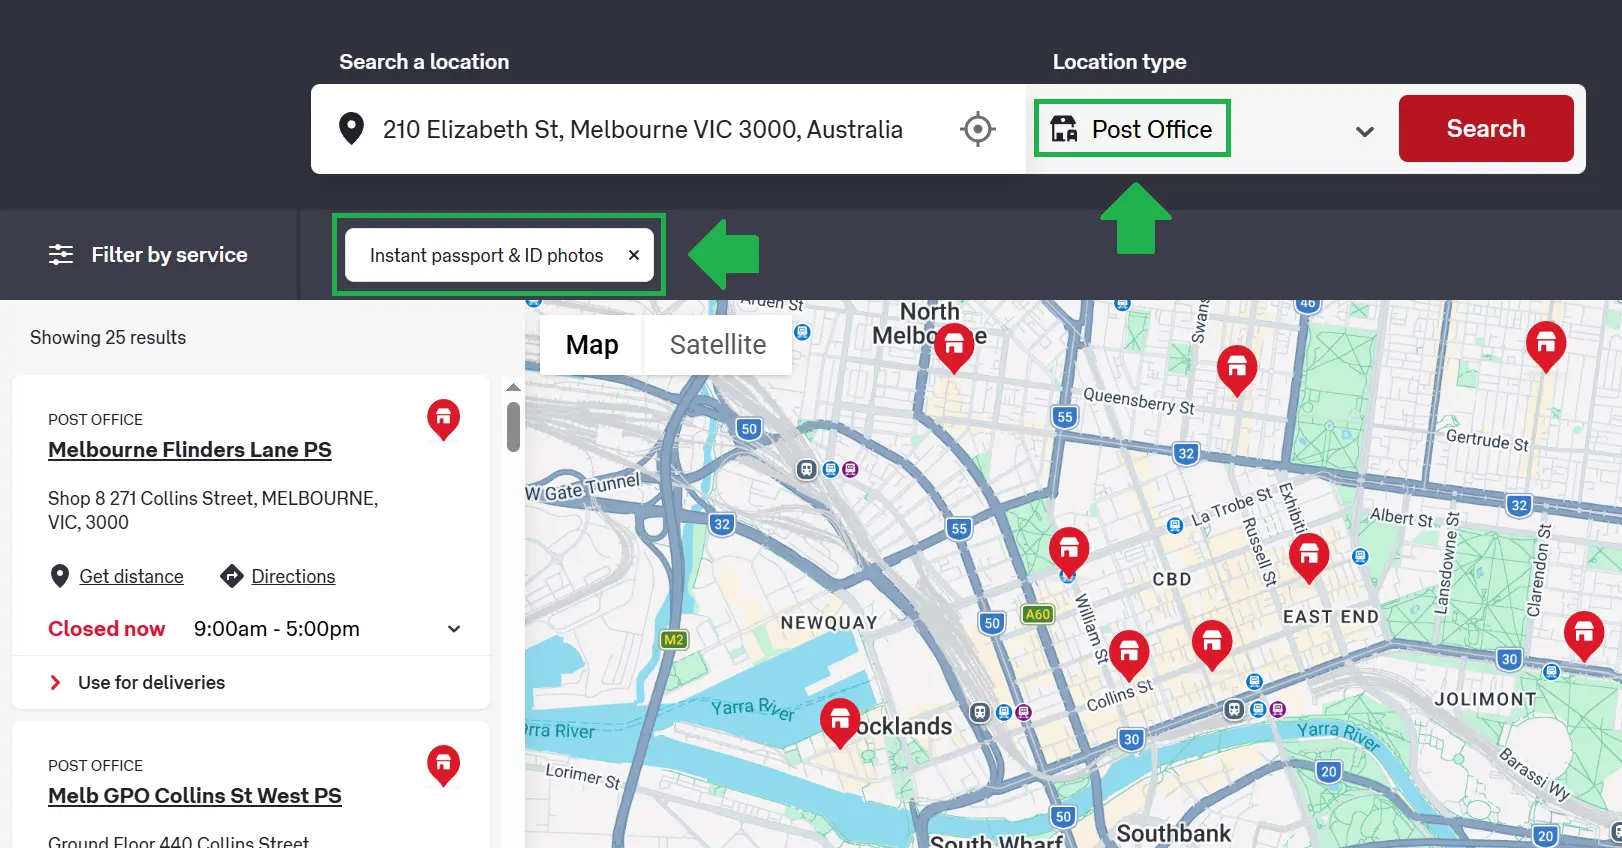Click transit station icons right of Collins St
Viewport: 1622px width, 848px height.
[1256, 709]
